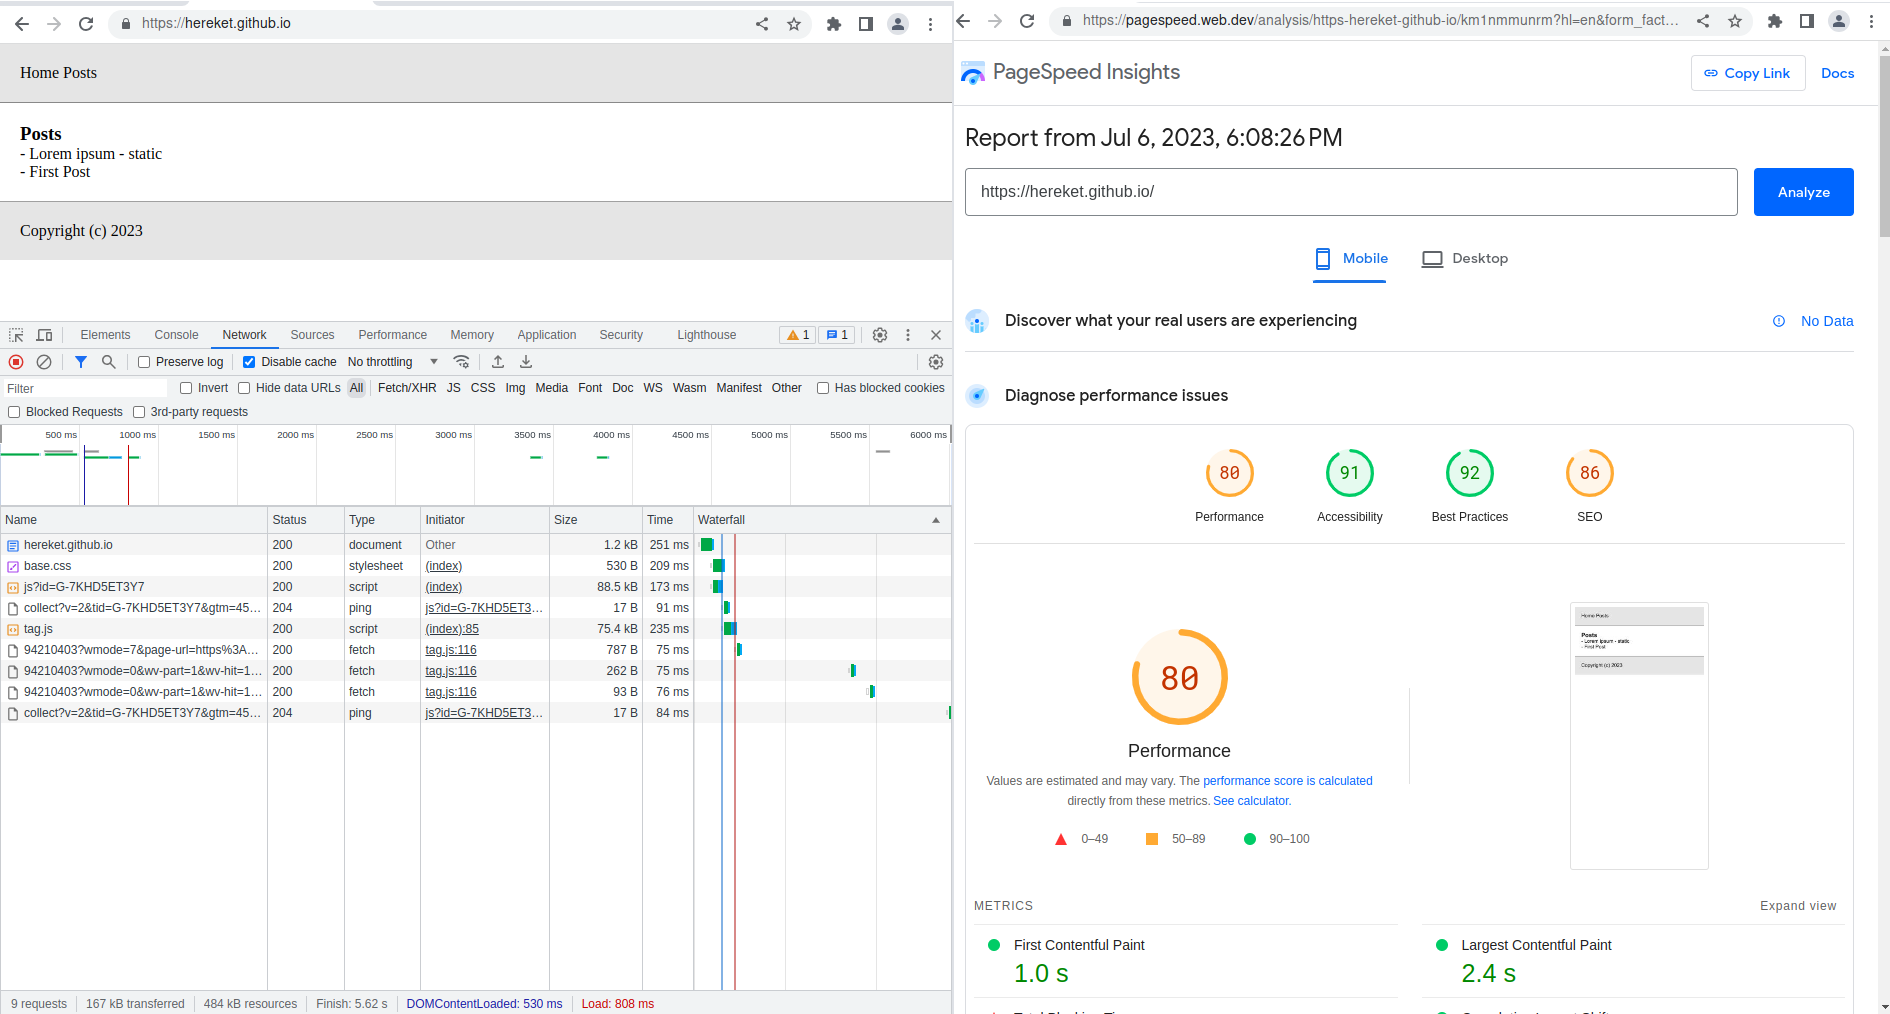Enable the Preserve log checkbox
The image size is (1890, 1014).
[144, 362]
